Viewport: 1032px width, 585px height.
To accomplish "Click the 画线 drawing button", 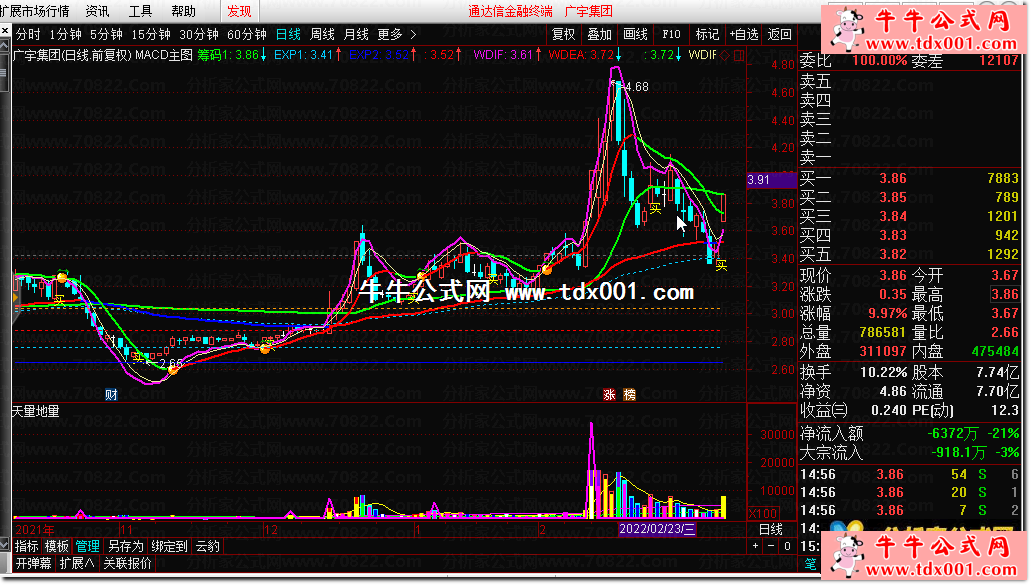I will click(635, 34).
